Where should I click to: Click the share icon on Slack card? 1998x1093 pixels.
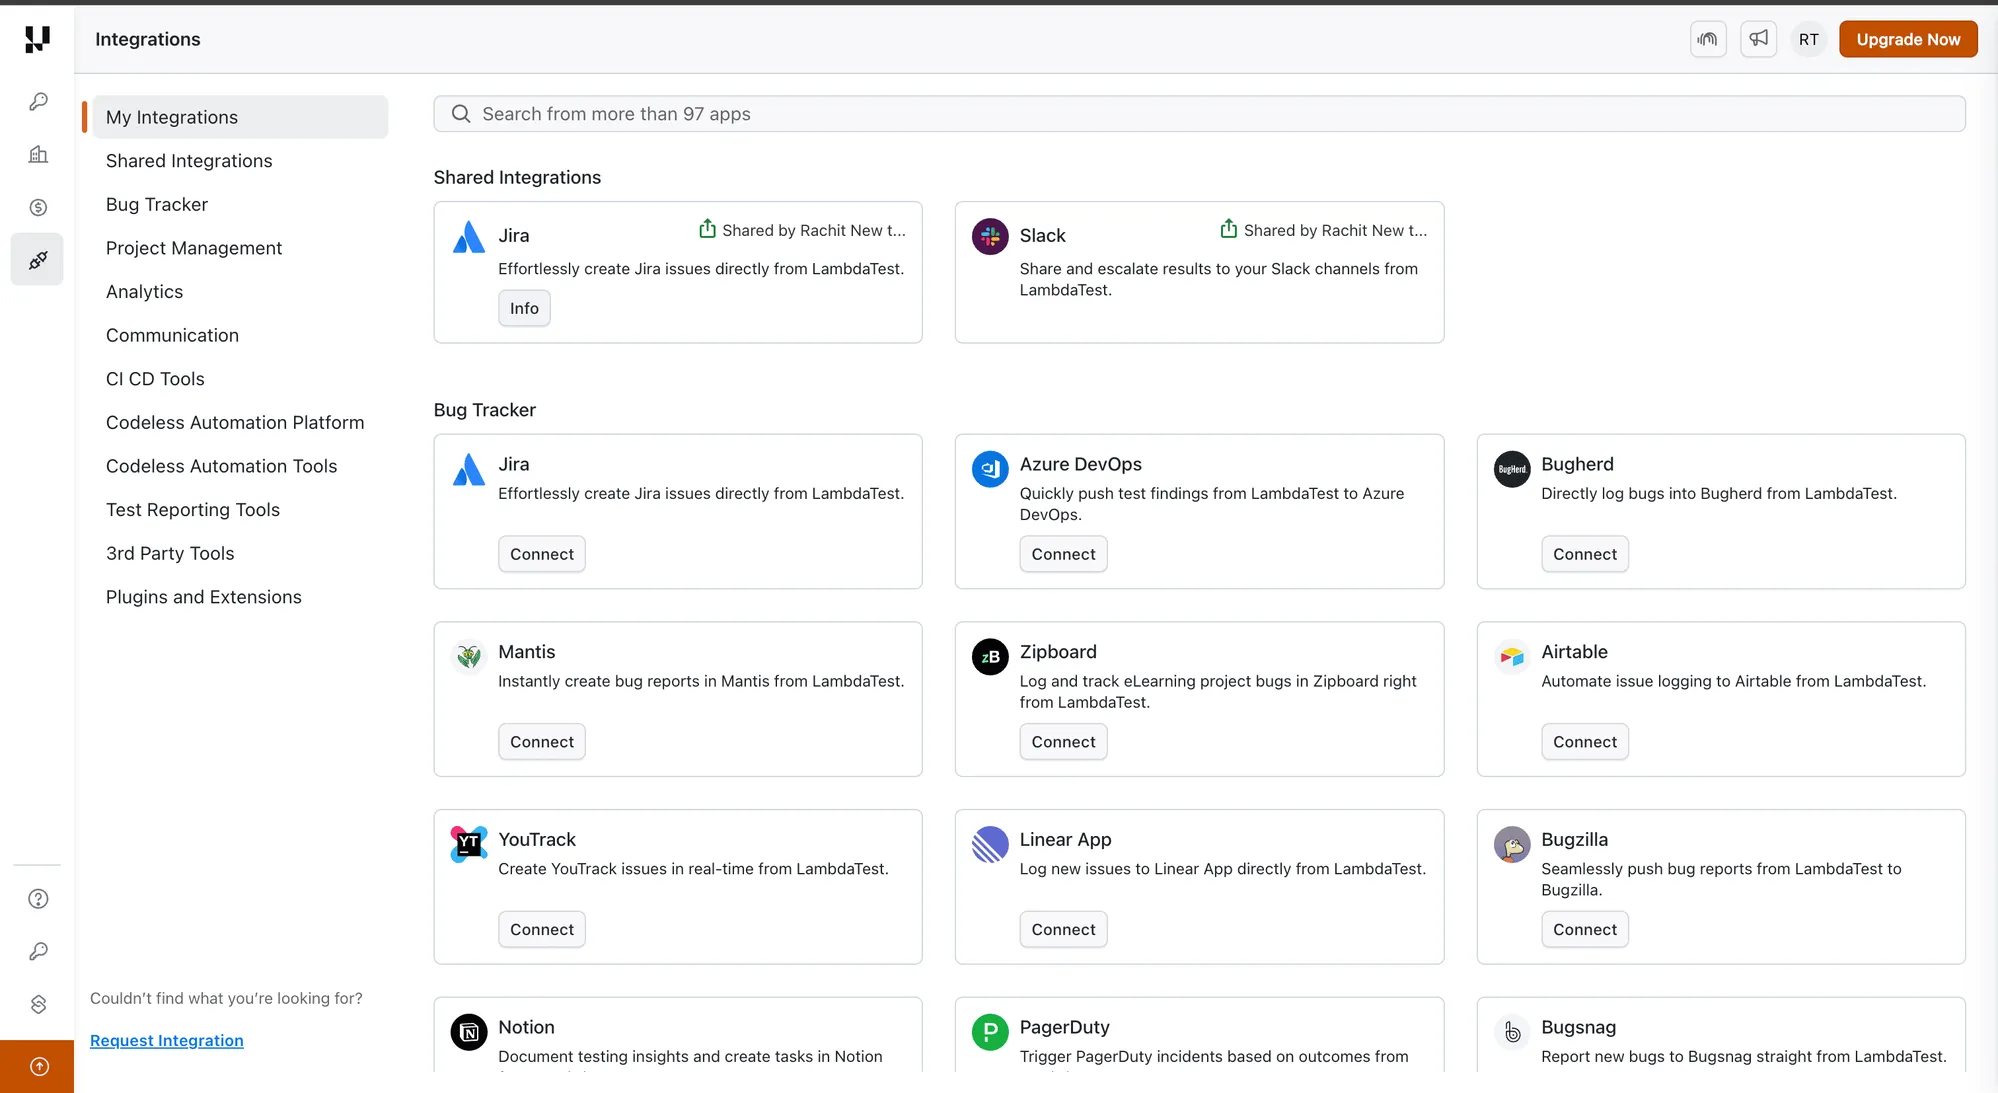pyautogui.click(x=1228, y=229)
